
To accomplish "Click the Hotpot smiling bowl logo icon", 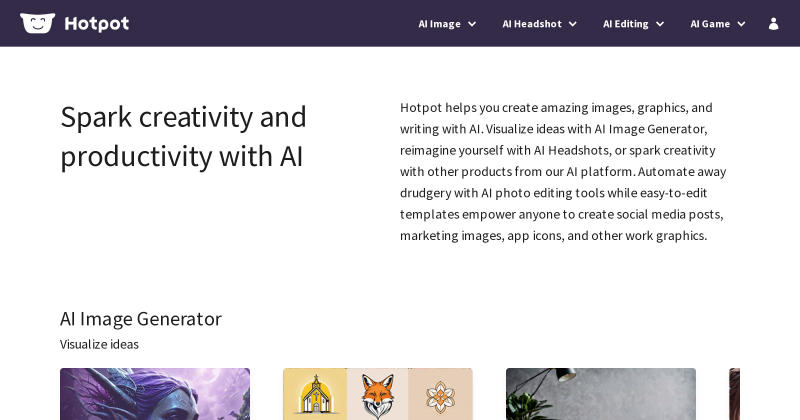I will click(x=37, y=23).
